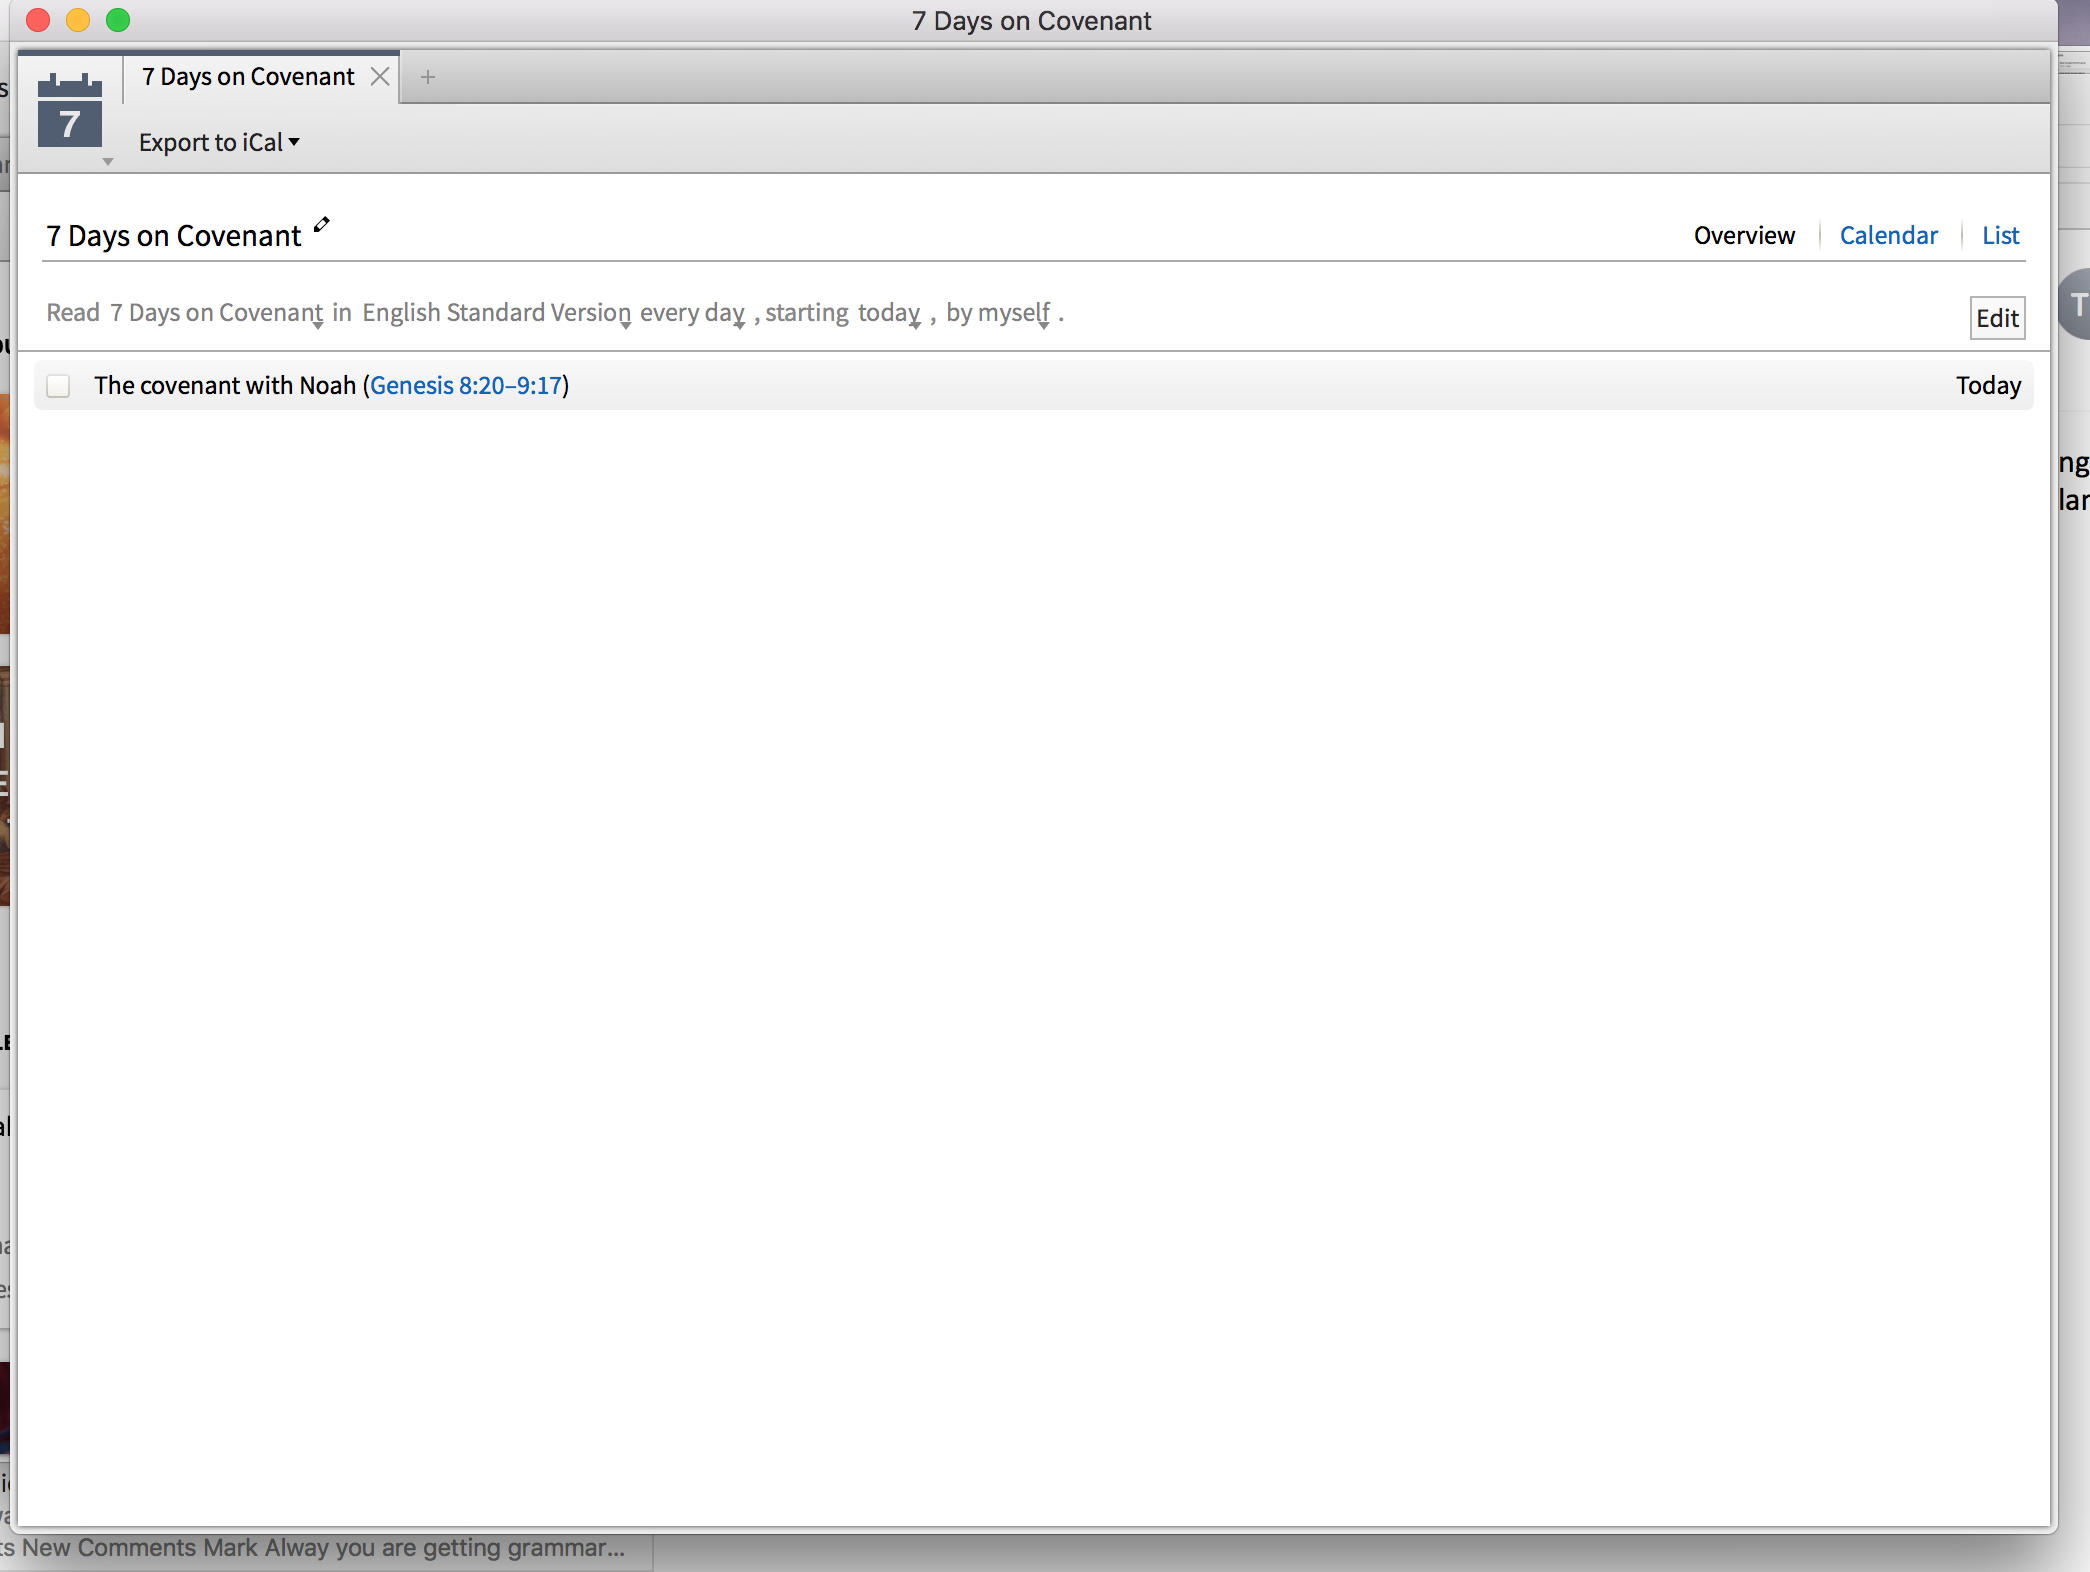Change 7 Days on Covenant reading selection
The width and height of the screenshot is (2090, 1572).
coord(216,313)
